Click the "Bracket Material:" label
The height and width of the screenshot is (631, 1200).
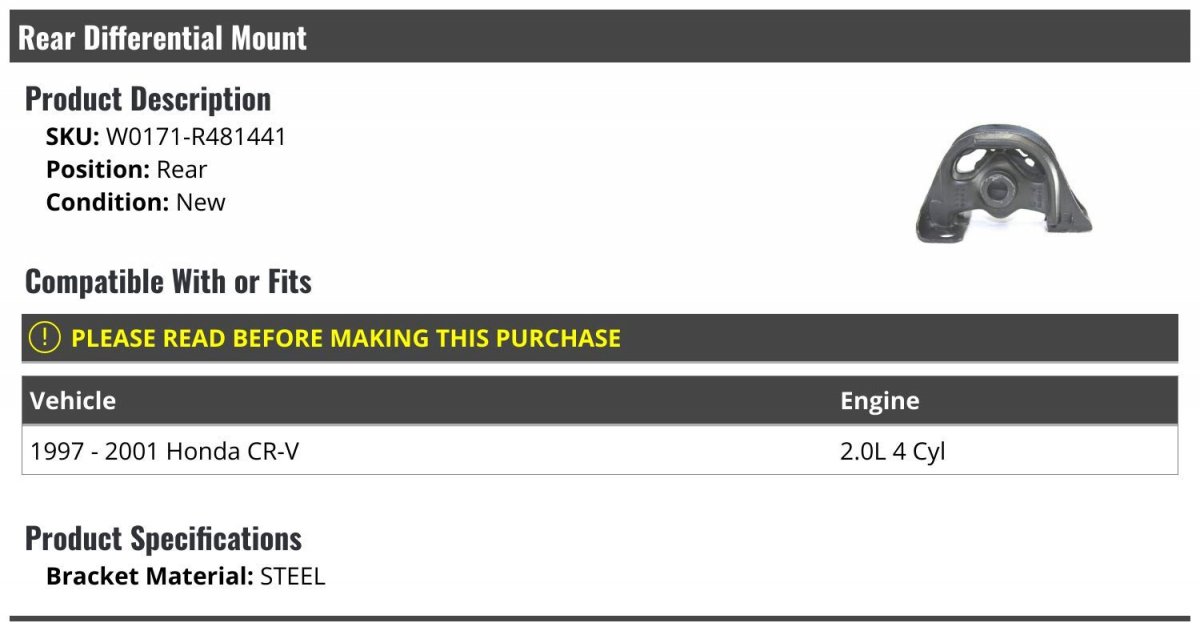pyautogui.click(x=150, y=576)
